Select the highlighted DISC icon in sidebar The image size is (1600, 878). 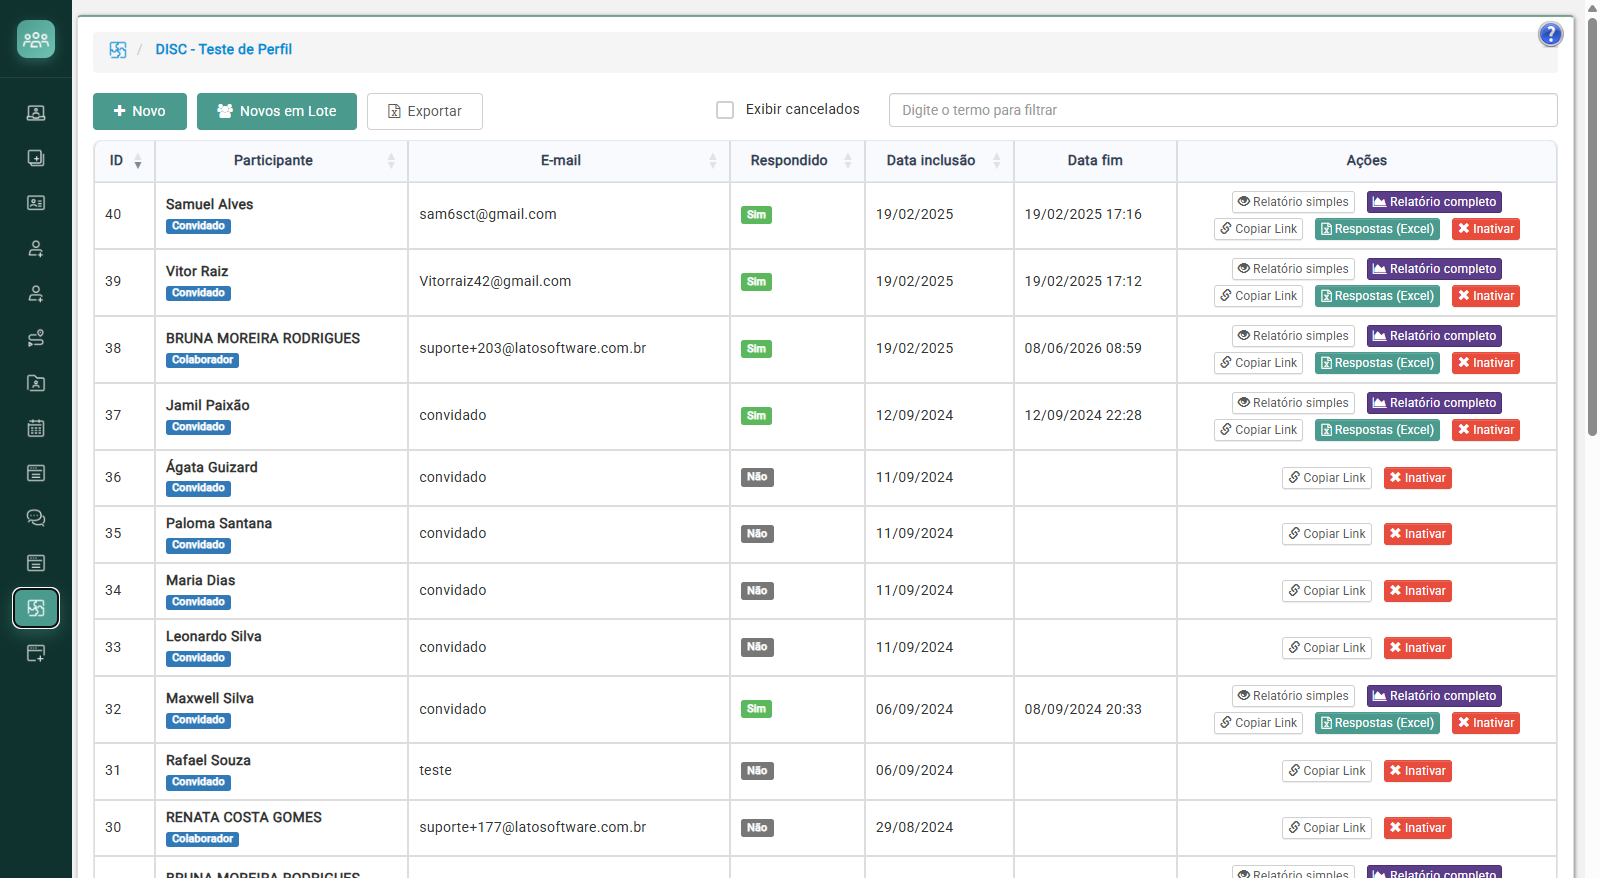[x=36, y=608]
